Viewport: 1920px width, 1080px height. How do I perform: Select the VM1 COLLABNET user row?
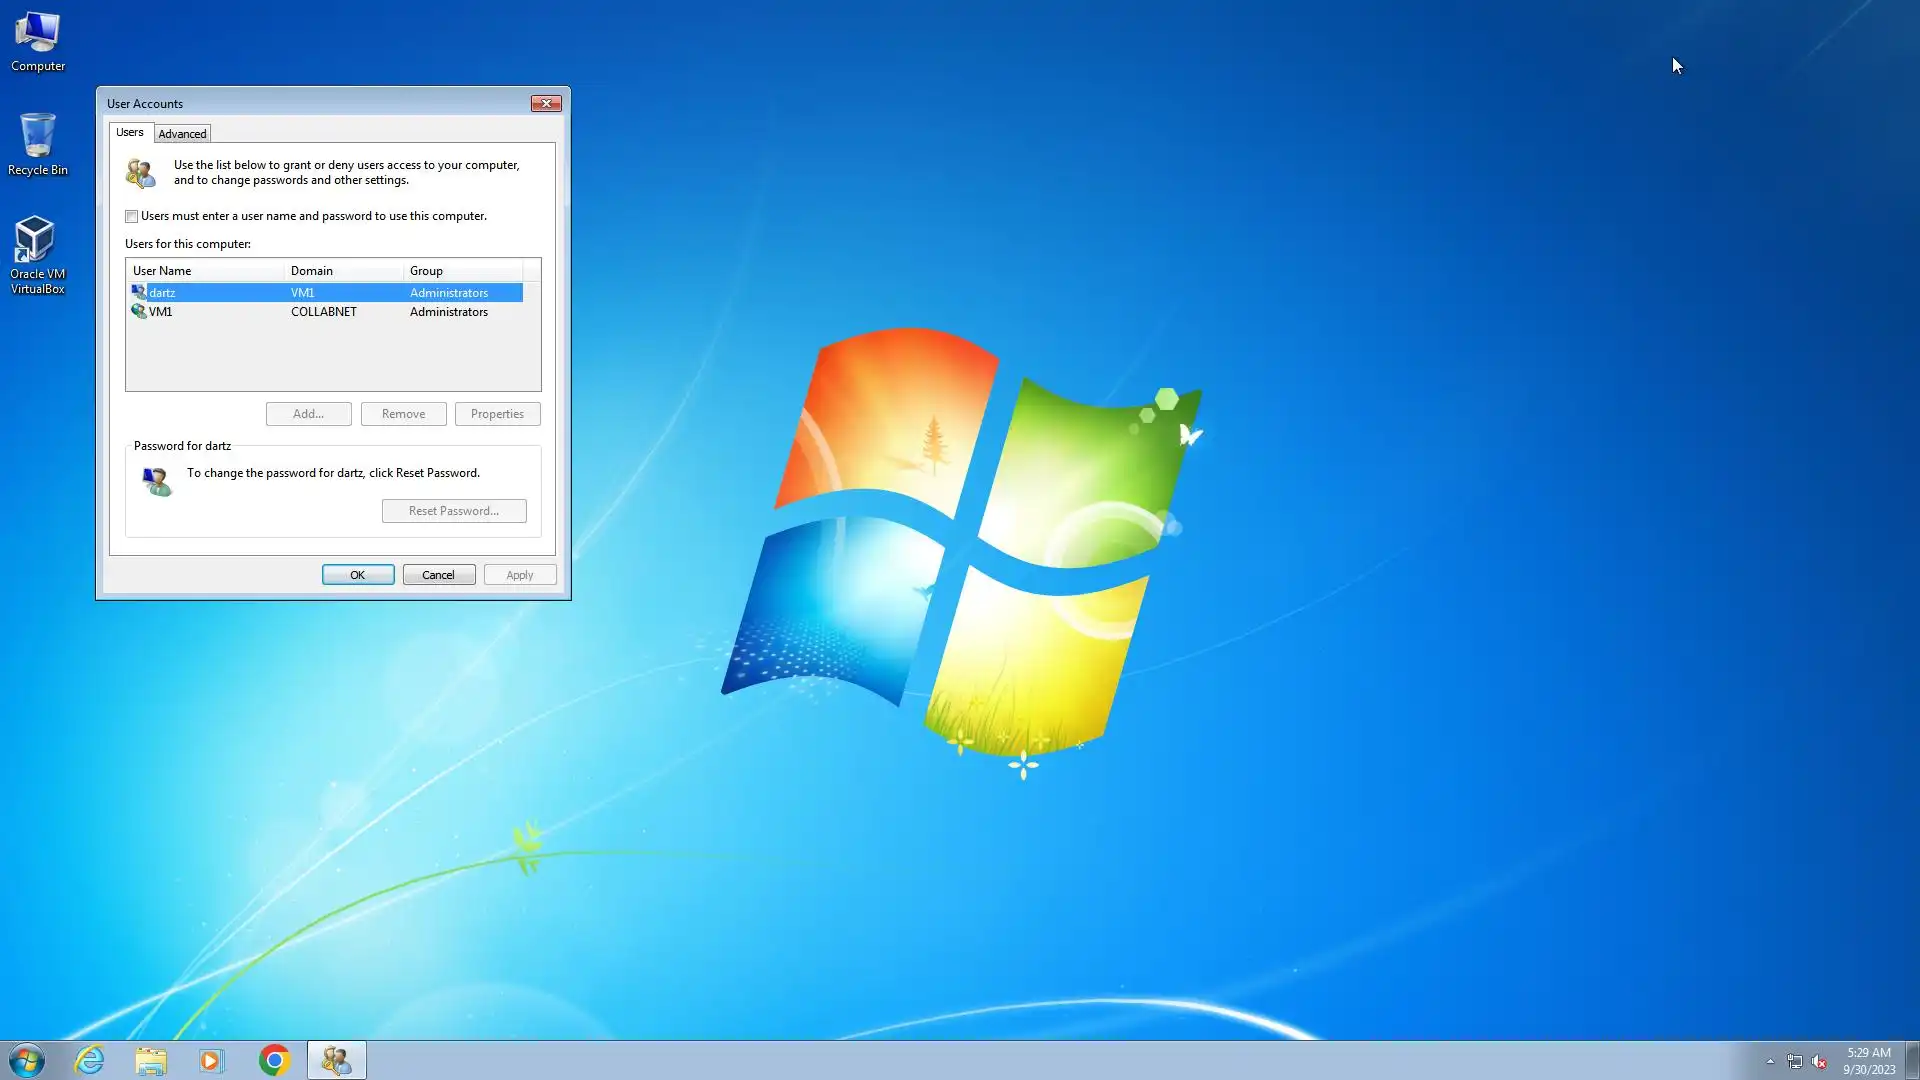coord(300,312)
